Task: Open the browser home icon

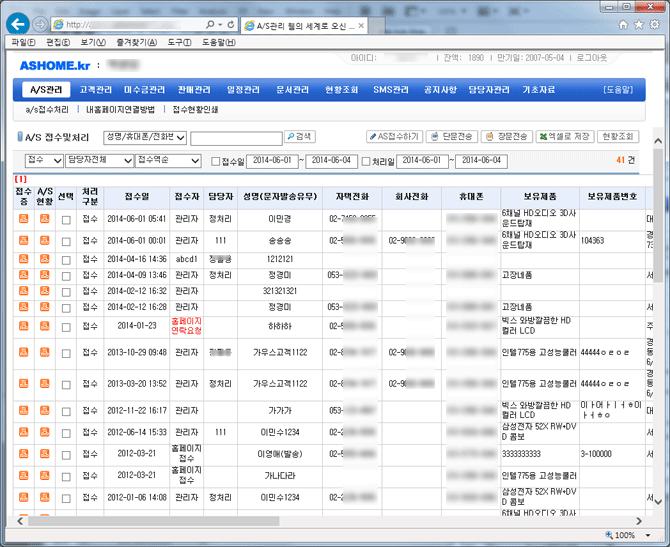Action: (623, 25)
